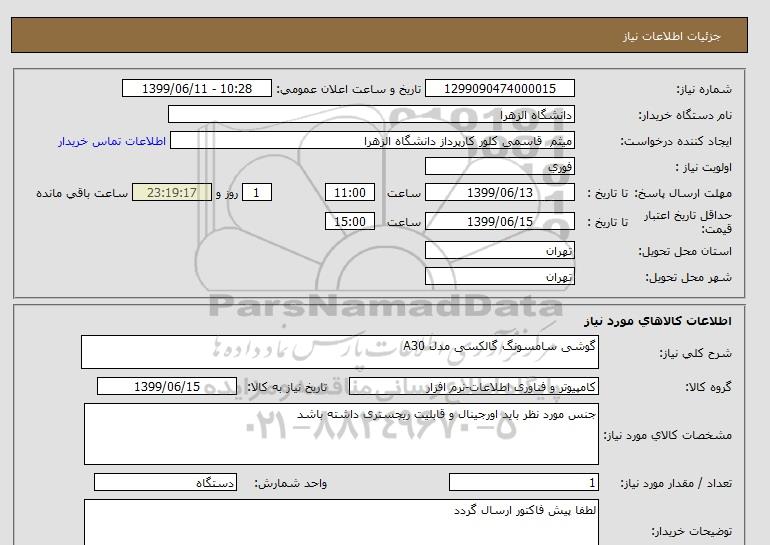Click the delivery province field تهران
The width and height of the screenshot is (770, 545).
point(499,250)
